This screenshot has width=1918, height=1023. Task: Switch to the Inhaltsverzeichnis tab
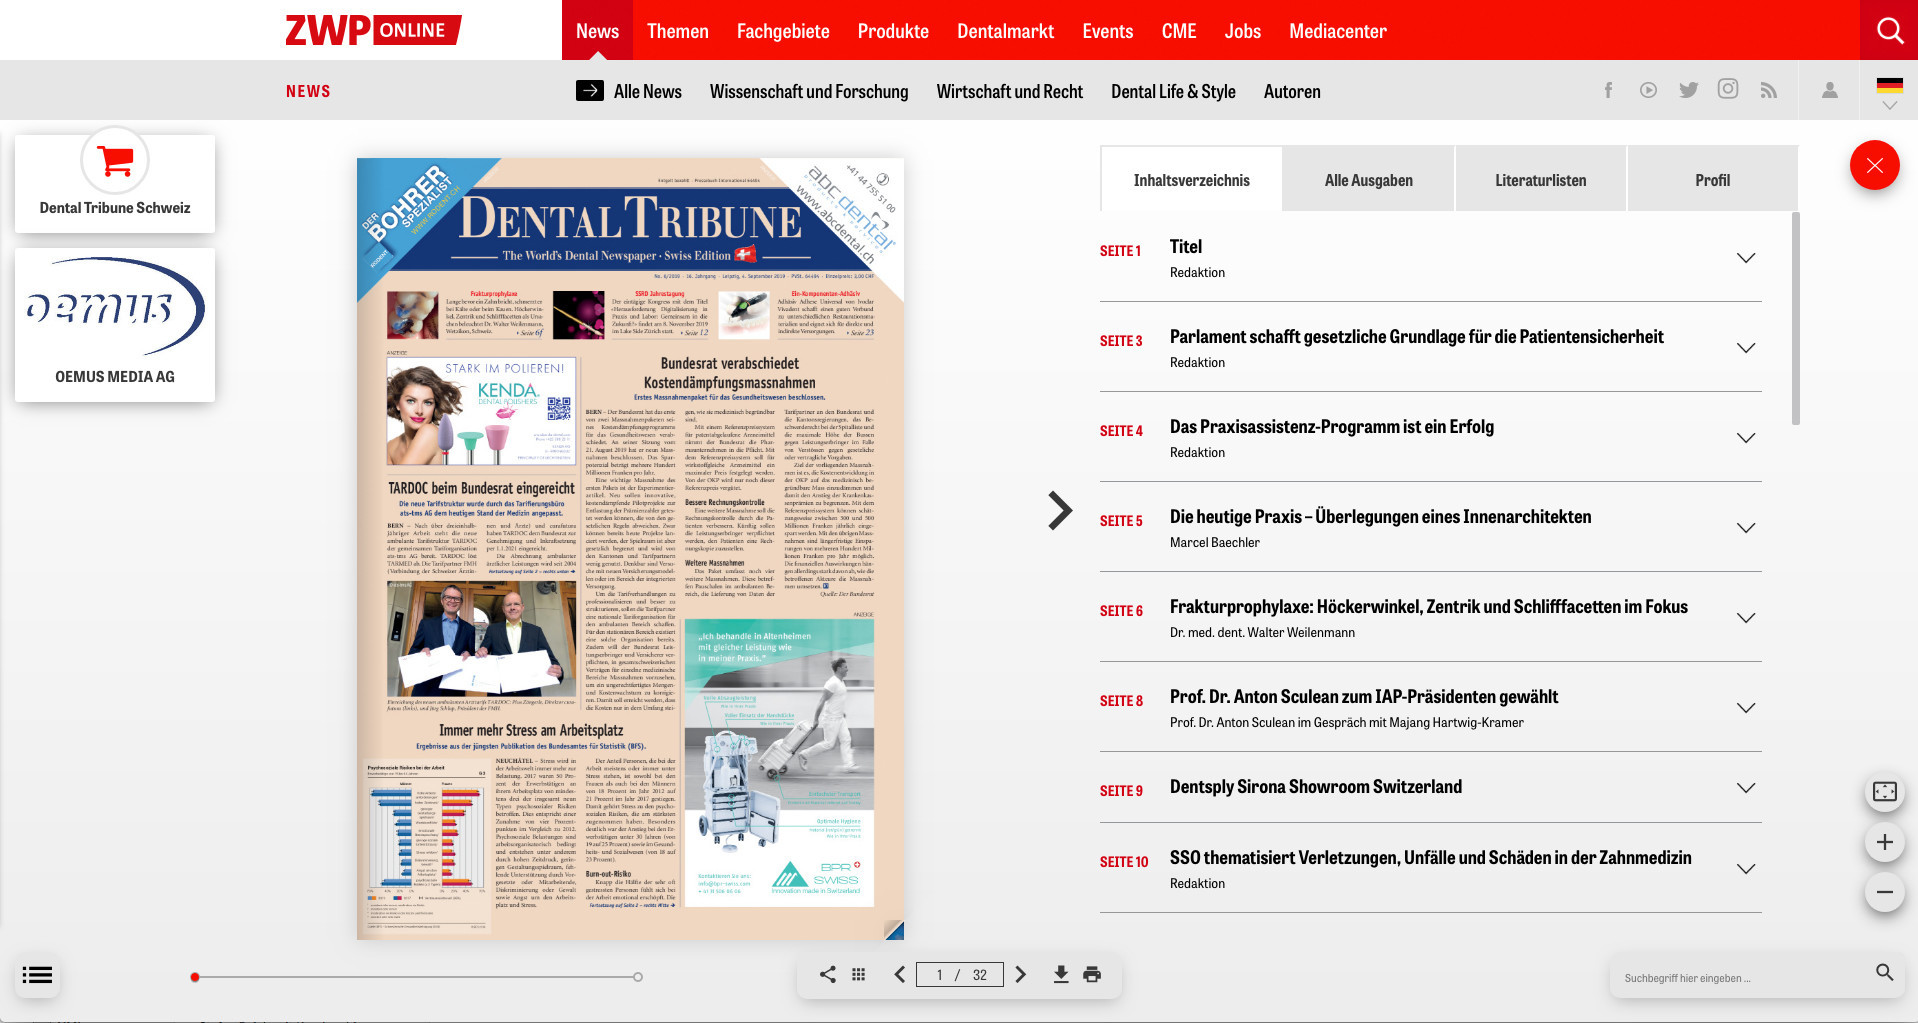point(1191,180)
